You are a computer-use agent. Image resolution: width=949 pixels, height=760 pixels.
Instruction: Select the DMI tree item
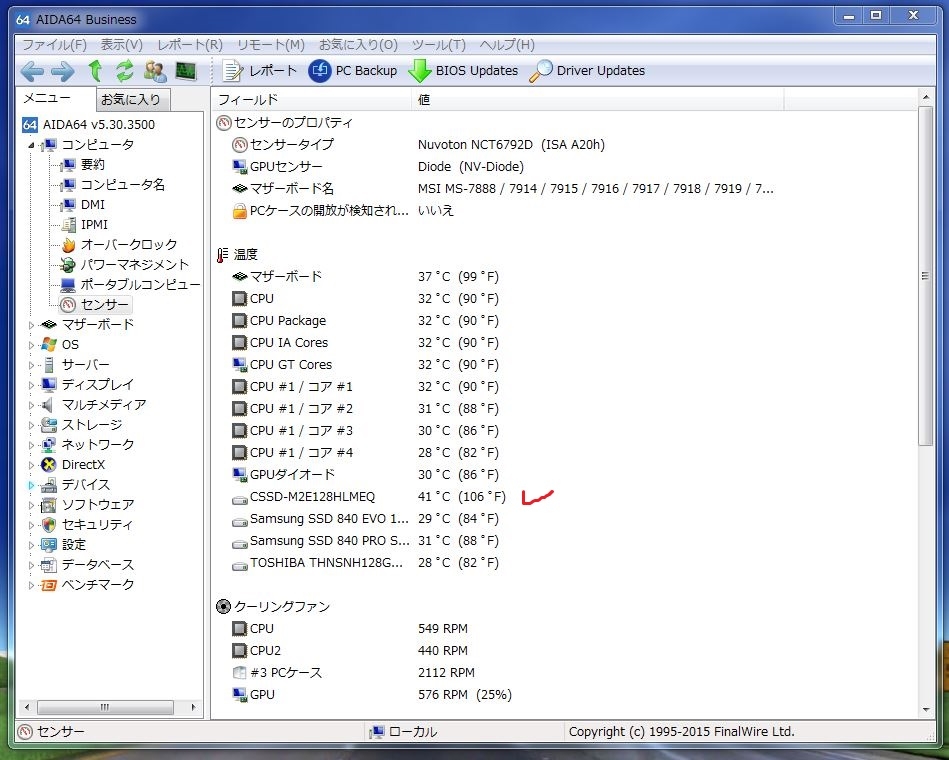pos(93,205)
